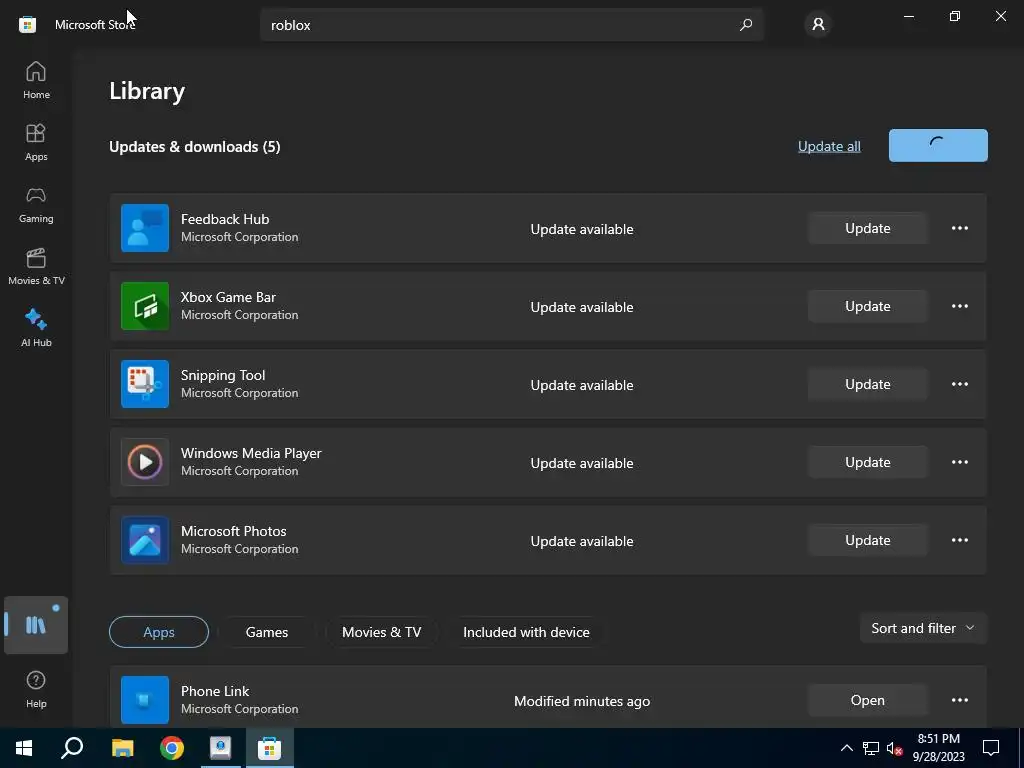Open more options for Windows Media Player
The image size is (1024, 768).
click(x=959, y=462)
